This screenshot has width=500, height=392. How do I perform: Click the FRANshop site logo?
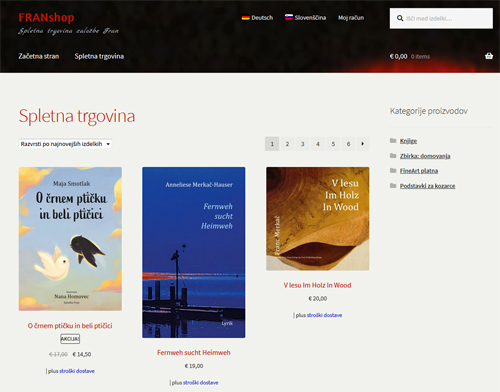coord(46,17)
